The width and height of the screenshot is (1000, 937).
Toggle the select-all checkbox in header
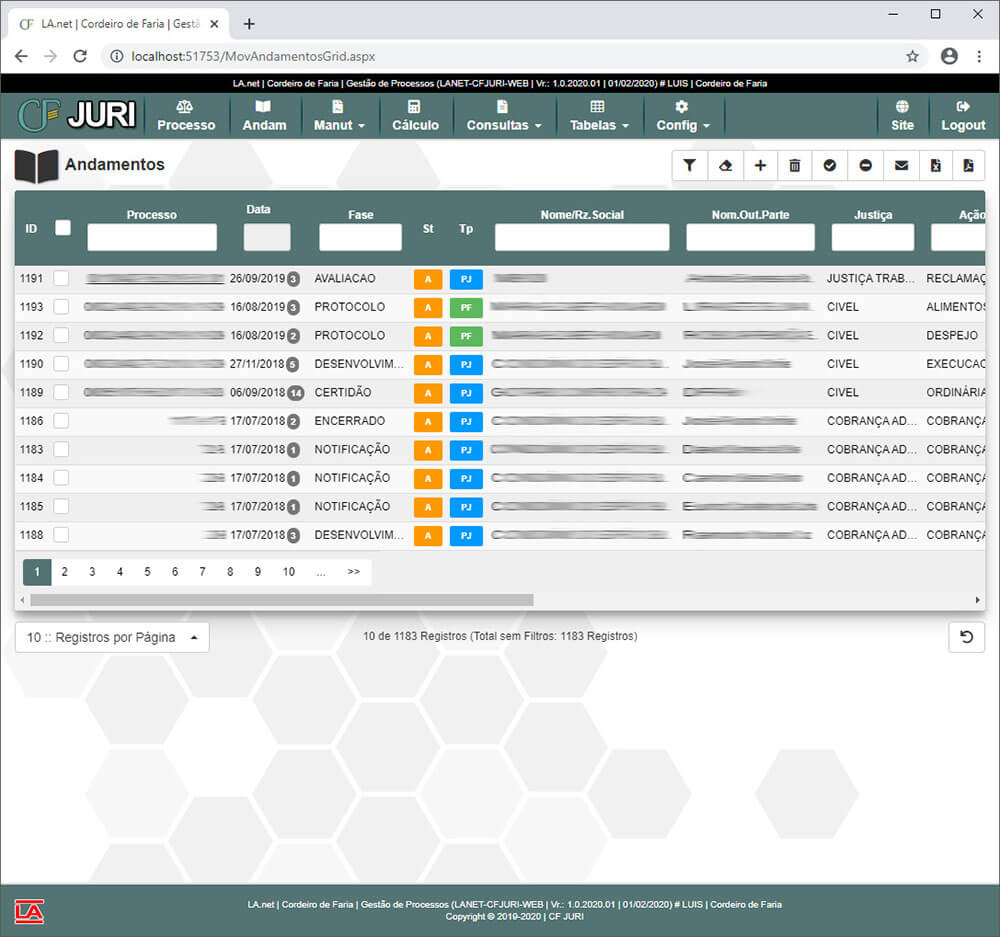pyautogui.click(x=63, y=228)
